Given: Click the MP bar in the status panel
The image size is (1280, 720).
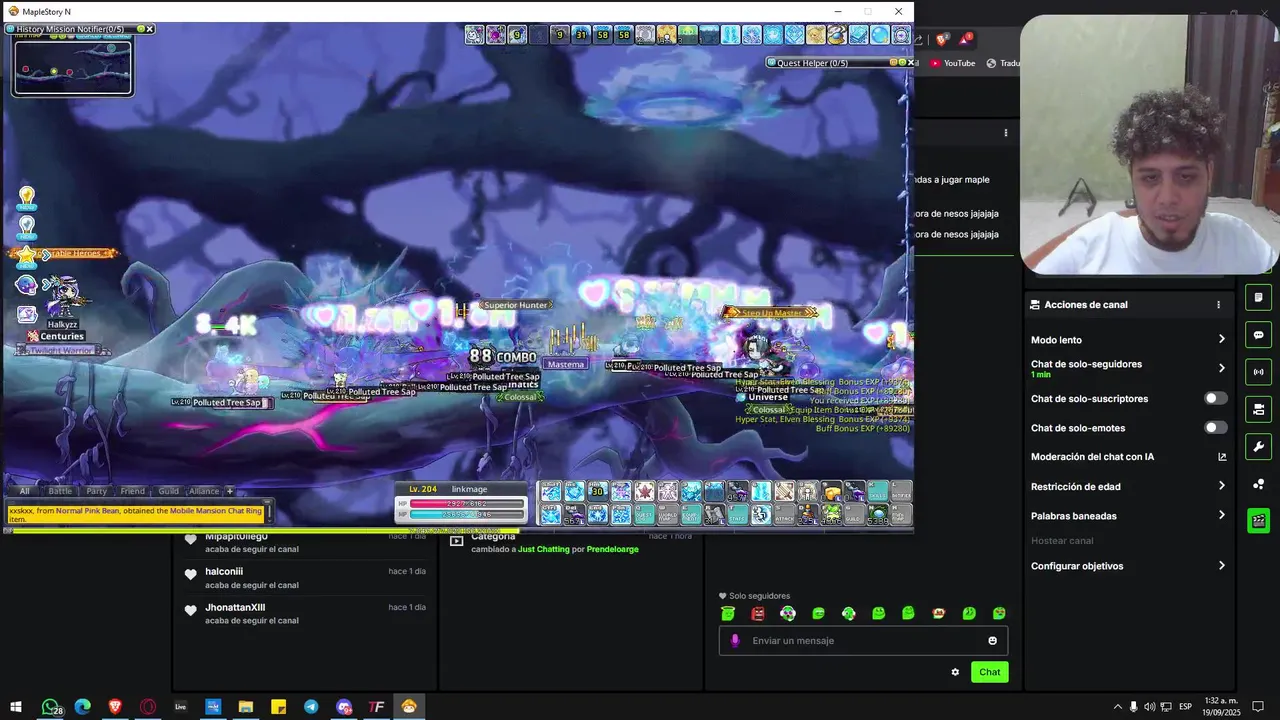Looking at the screenshot, I should click(467, 515).
